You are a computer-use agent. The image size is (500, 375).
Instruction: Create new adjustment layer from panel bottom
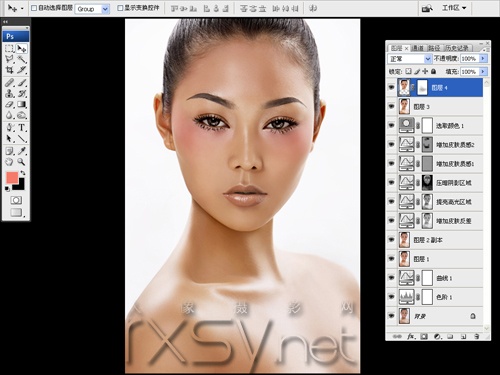pos(437,337)
